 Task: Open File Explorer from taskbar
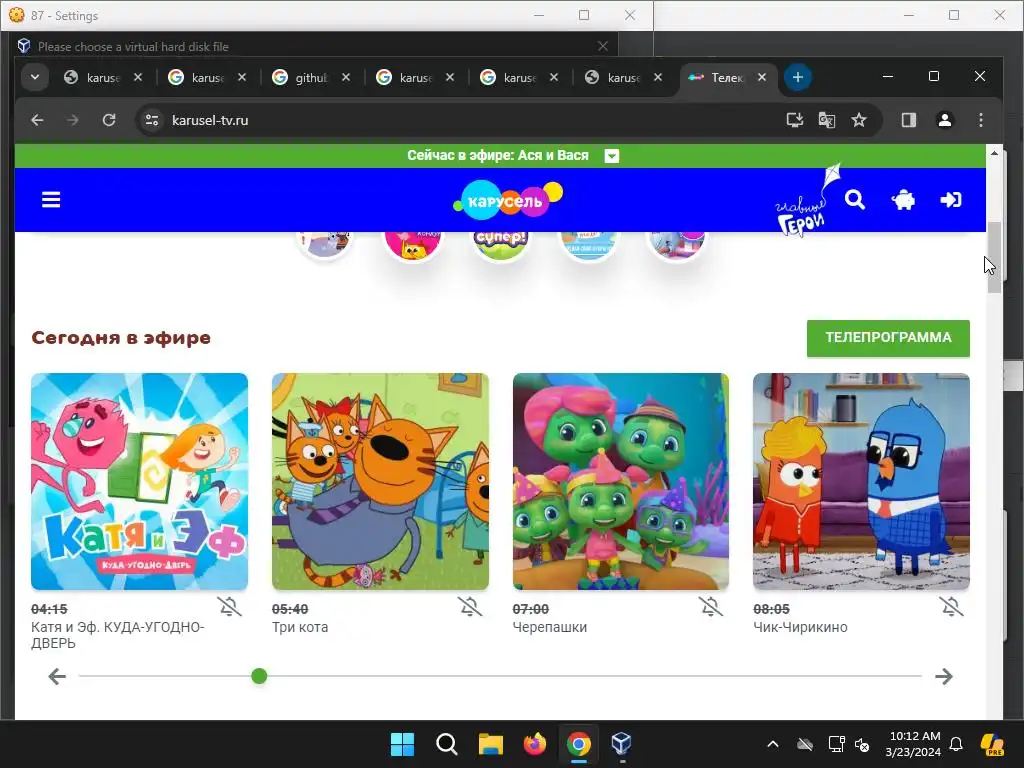[x=490, y=744]
